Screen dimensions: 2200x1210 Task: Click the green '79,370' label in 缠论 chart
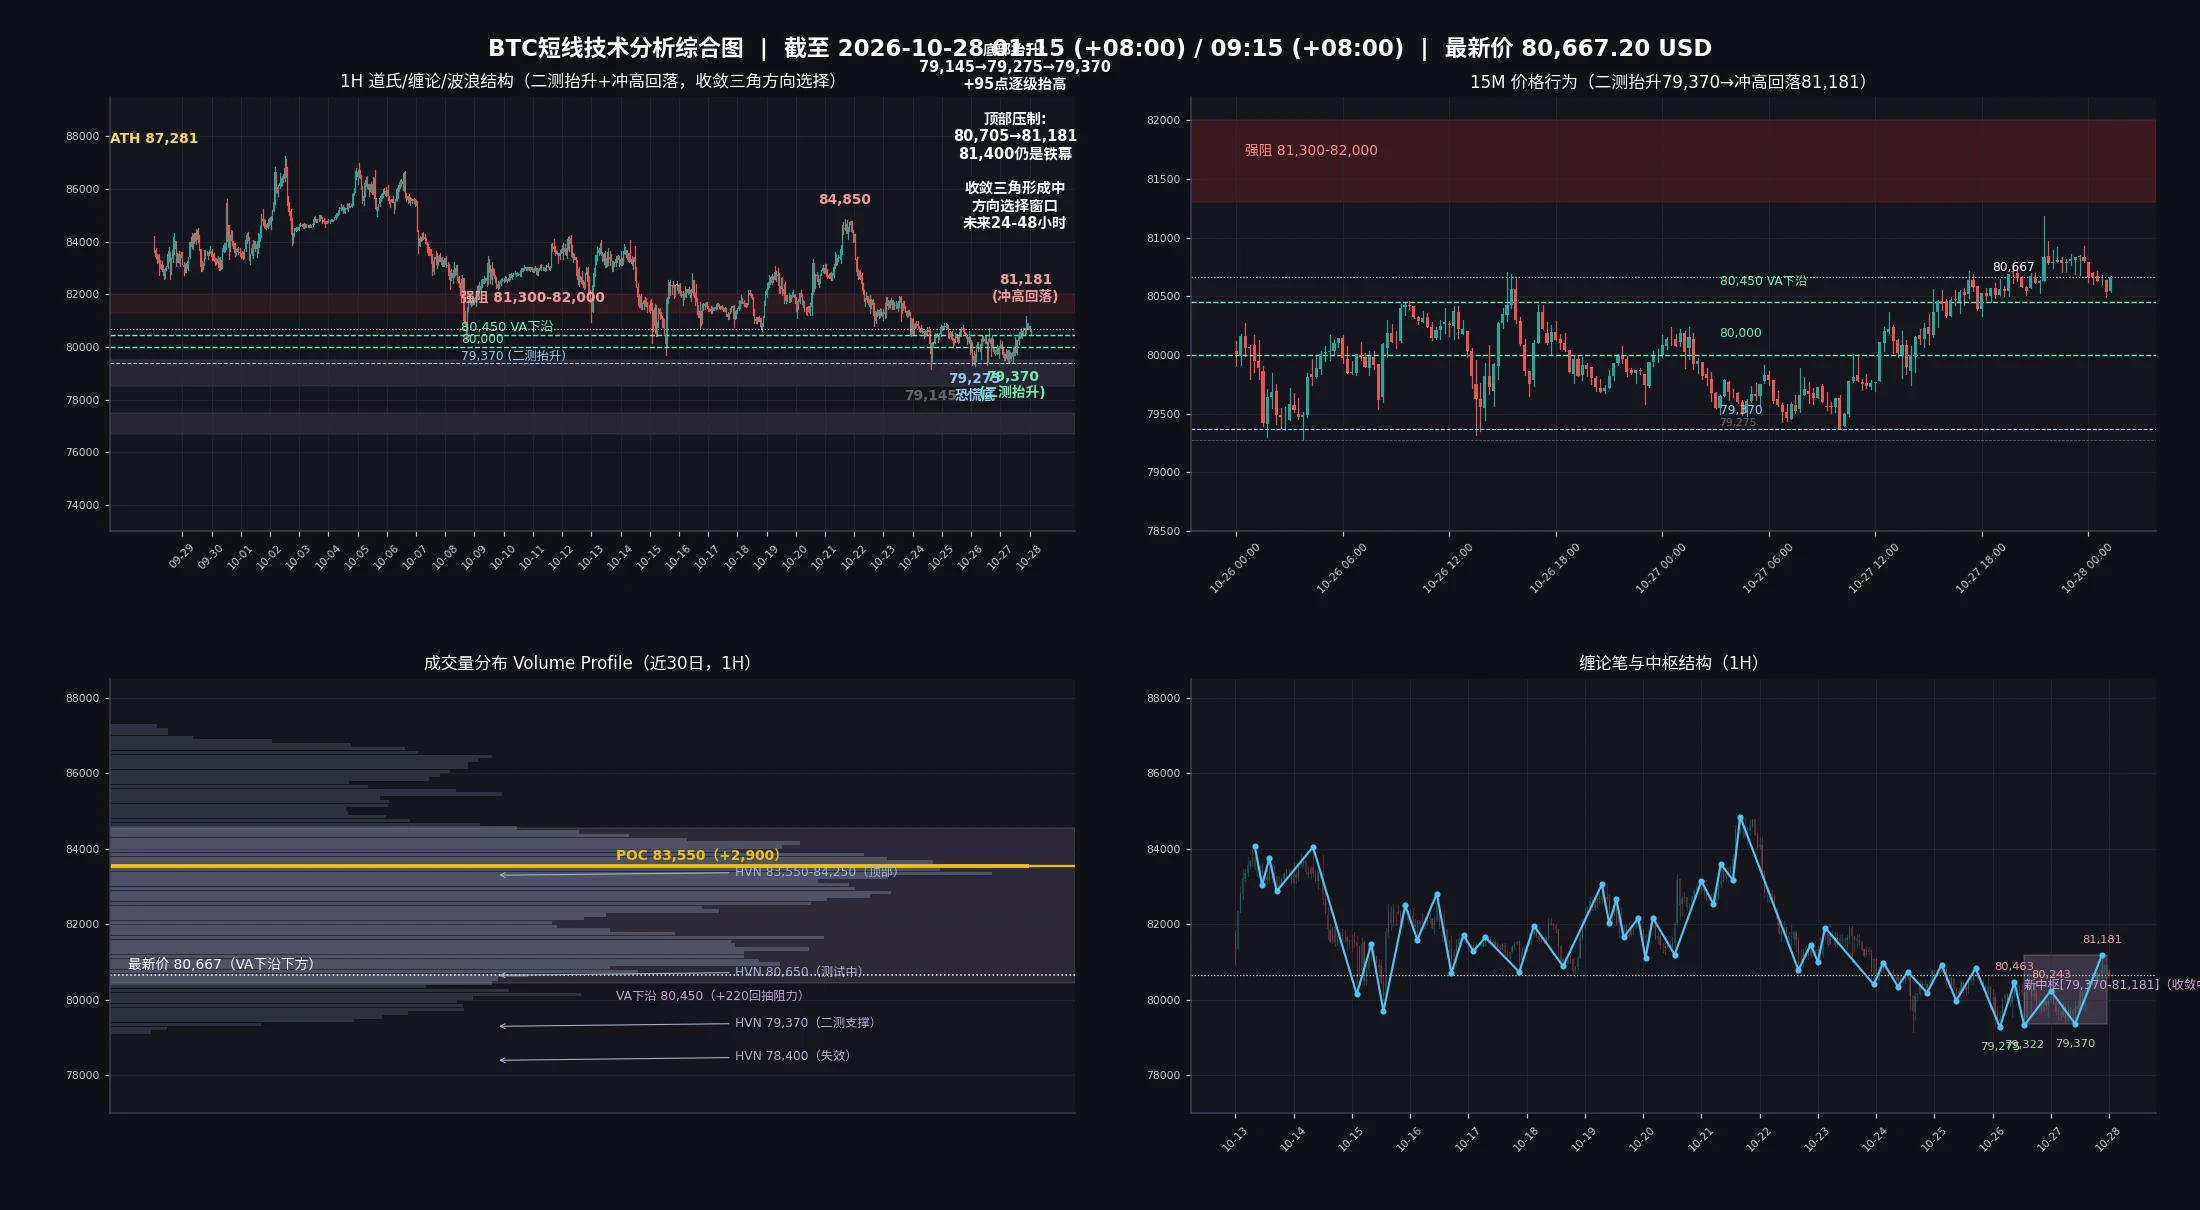tap(2075, 1044)
